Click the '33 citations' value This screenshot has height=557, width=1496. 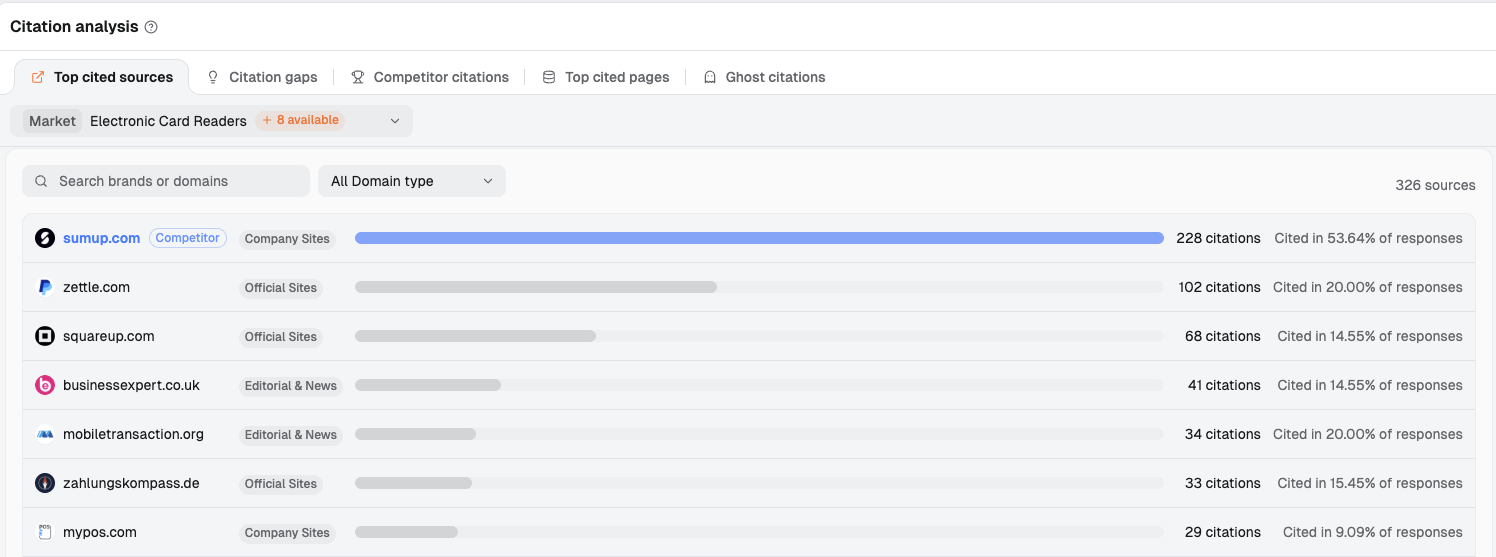[x=1223, y=483]
